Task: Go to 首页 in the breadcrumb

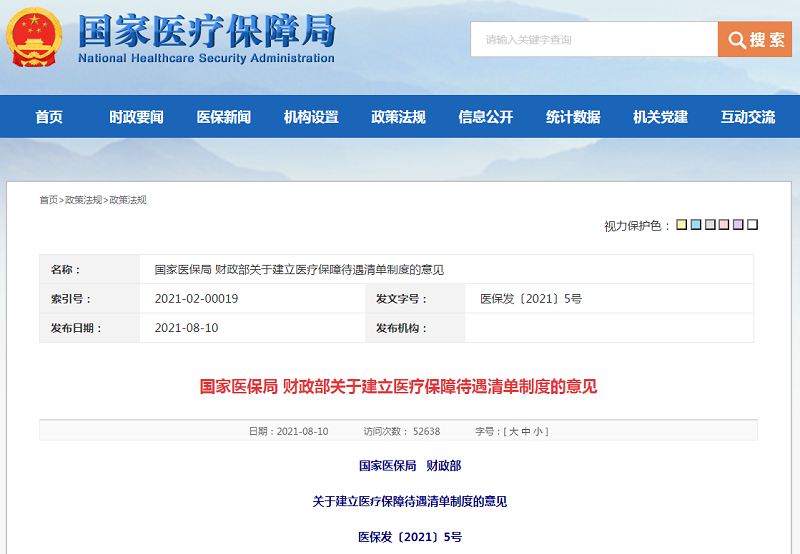Action: [x=48, y=200]
